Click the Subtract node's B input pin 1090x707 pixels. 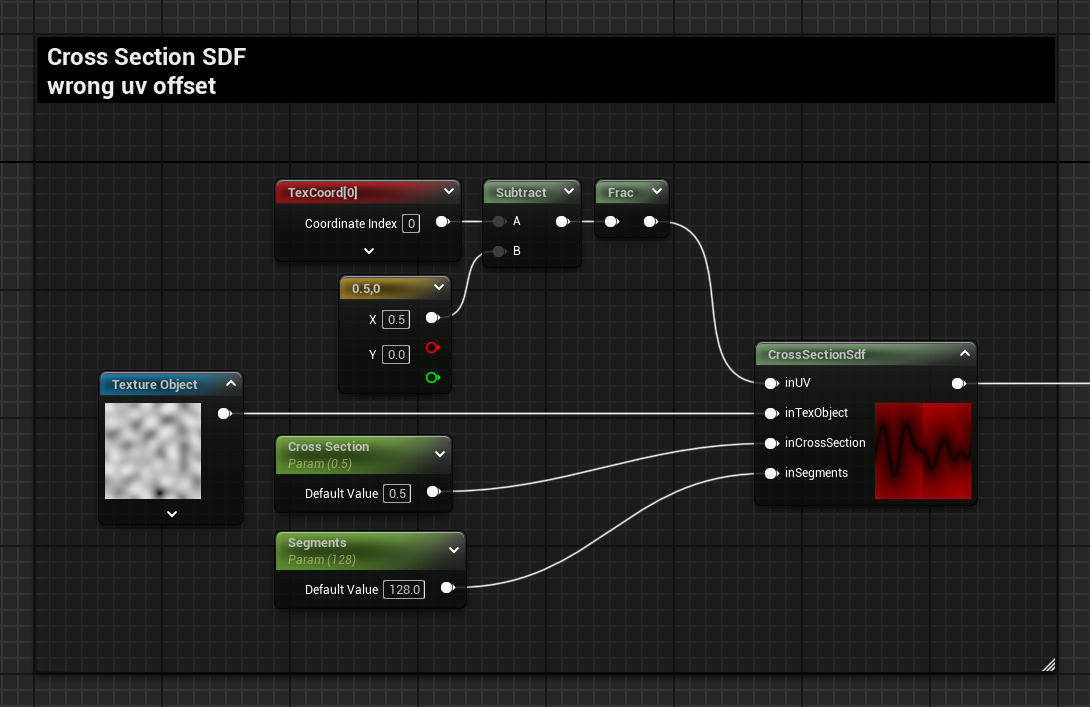point(499,251)
